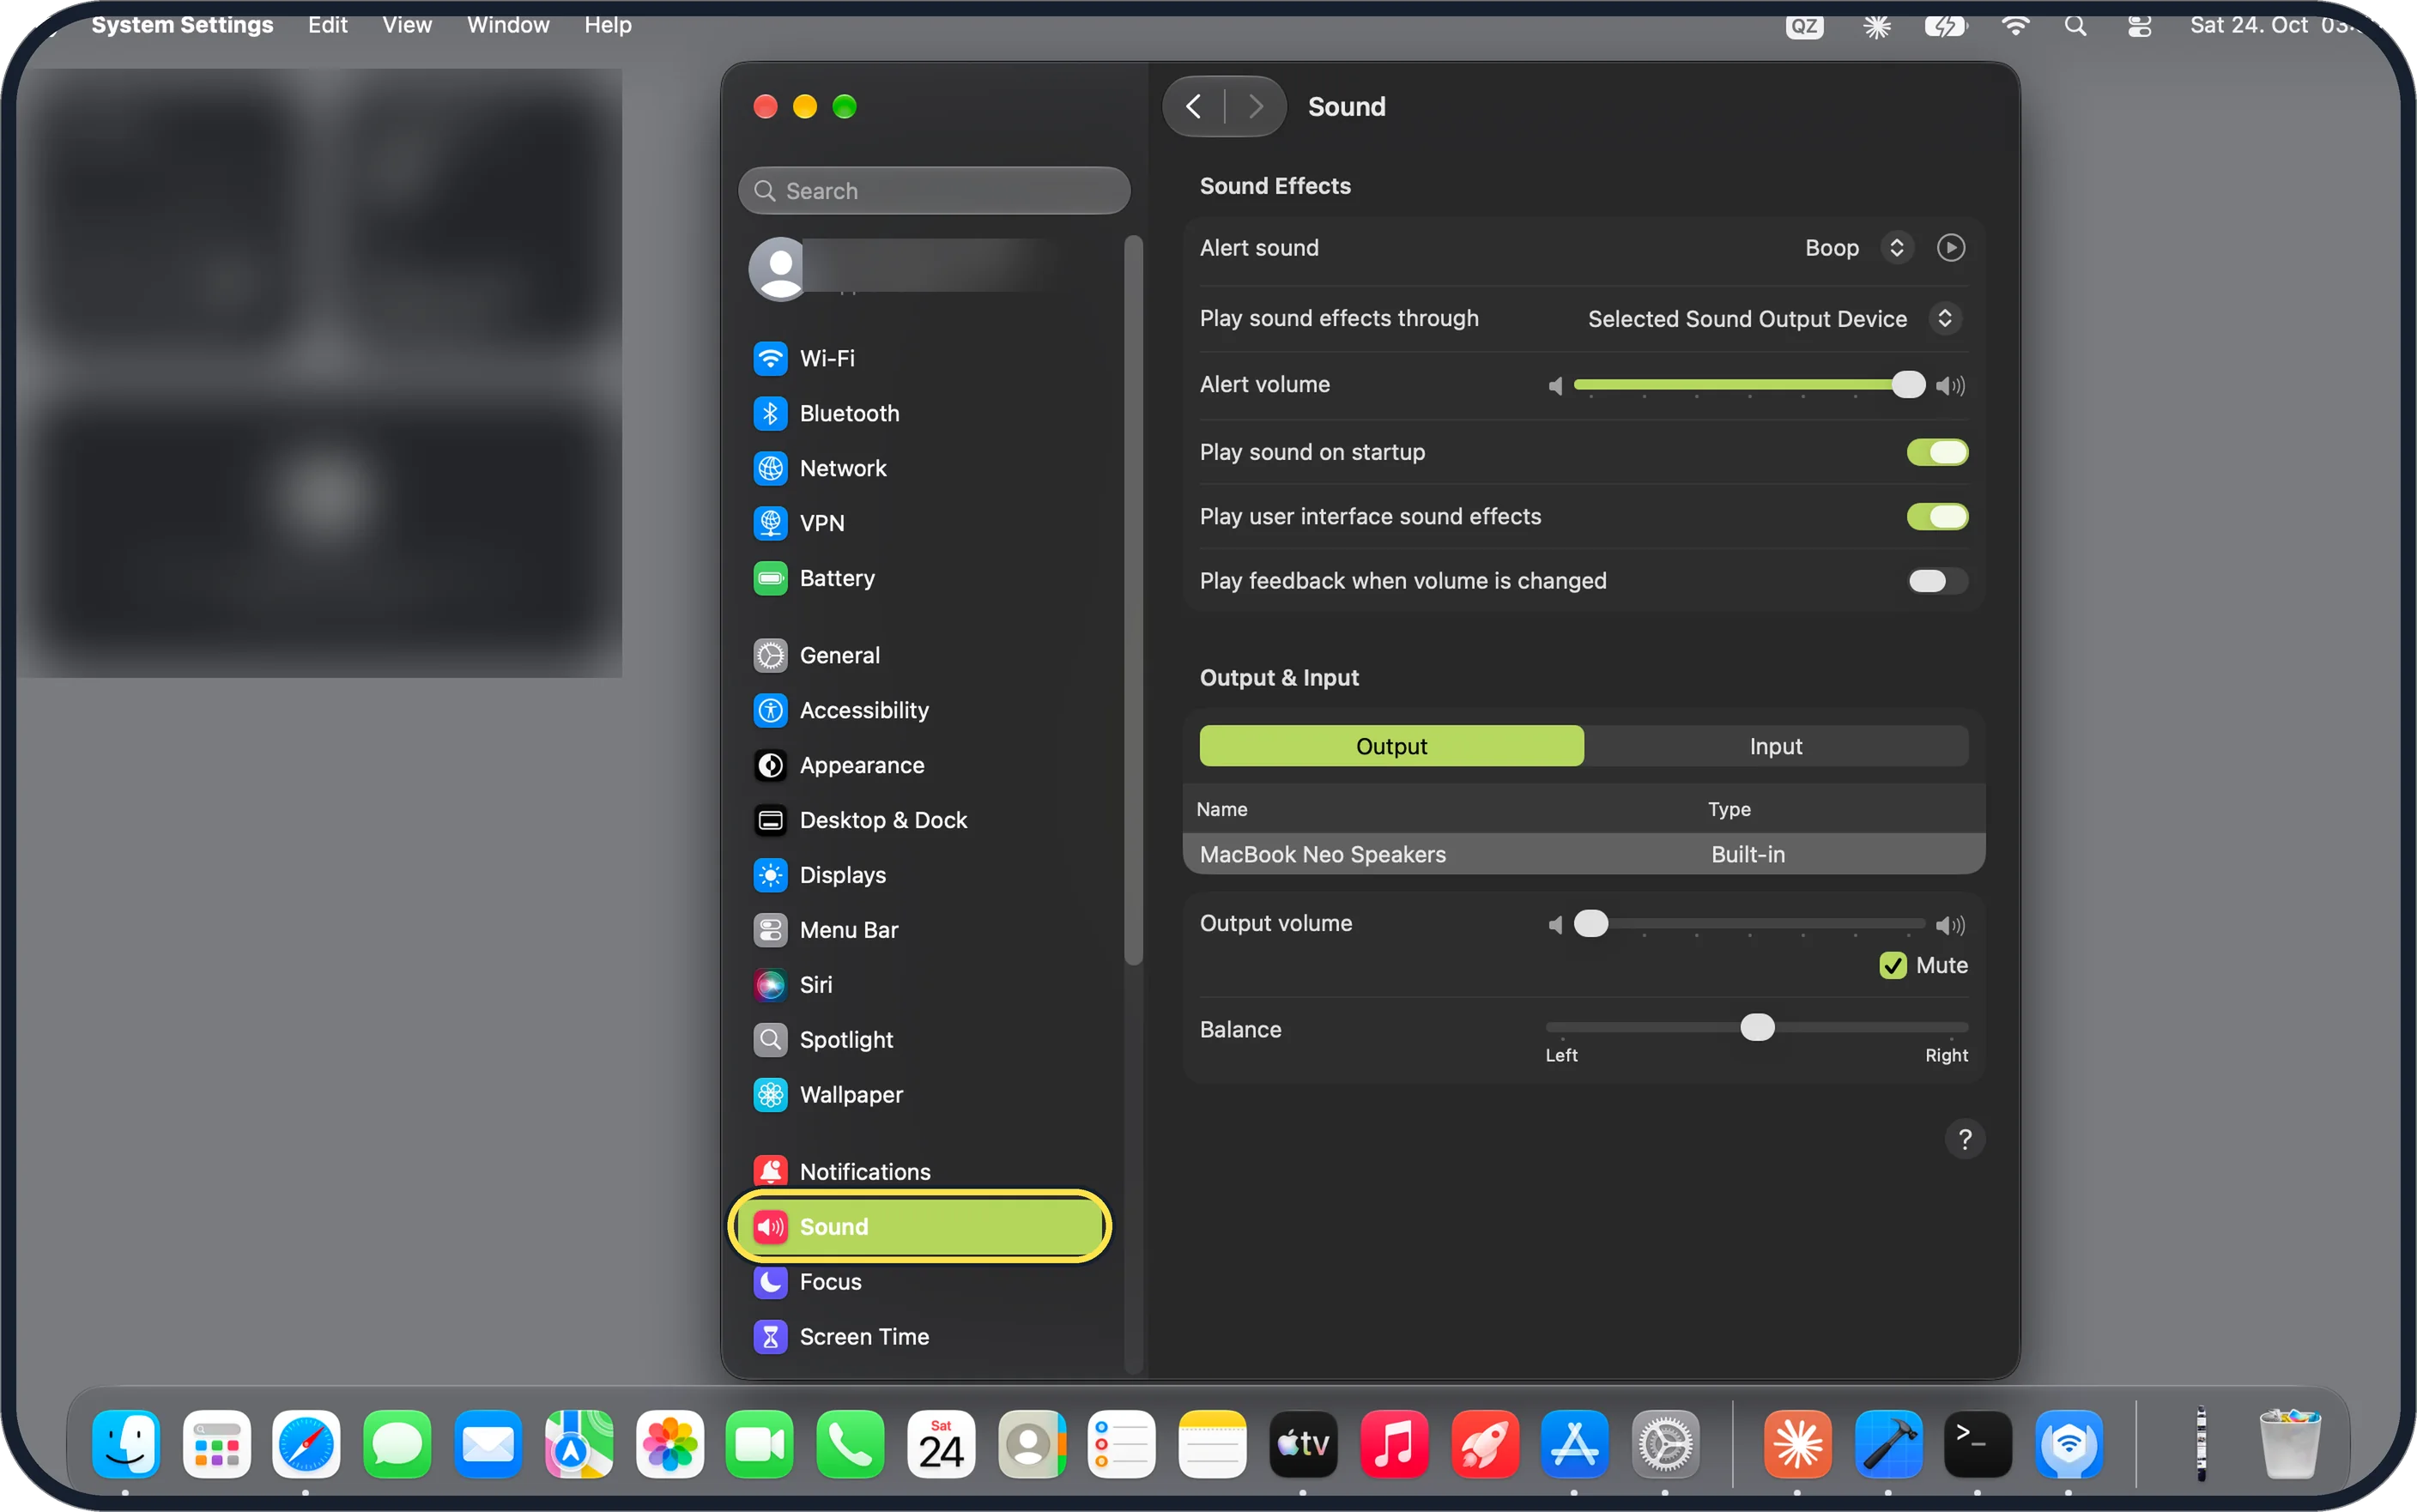Viewport: 2417px width, 1512px height.
Task: Disable Play user interface sound effects
Action: click(1937, 517)
